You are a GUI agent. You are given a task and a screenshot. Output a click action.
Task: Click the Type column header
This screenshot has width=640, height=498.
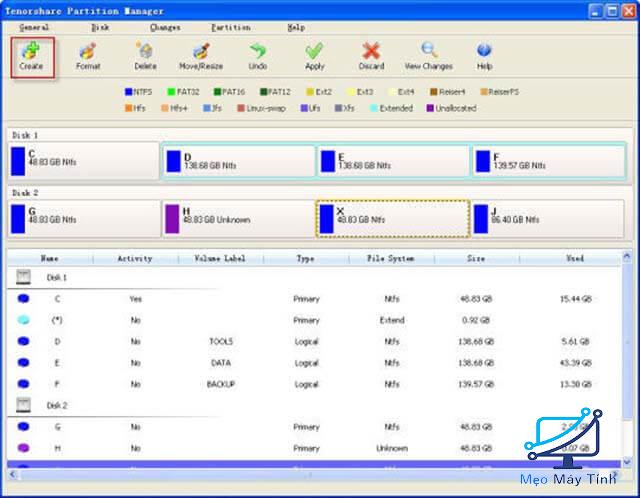(x=306, y=258)
